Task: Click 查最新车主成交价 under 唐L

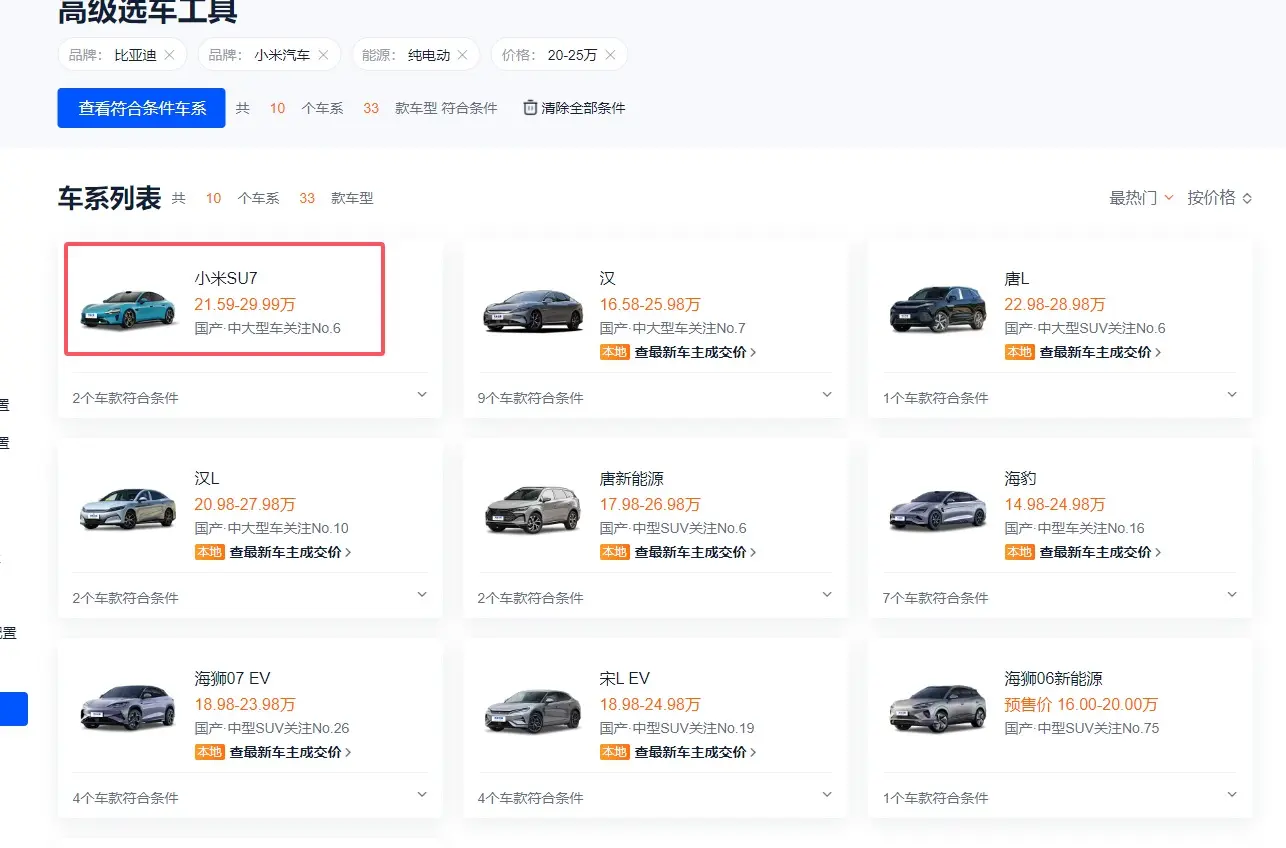Action: tap(1100, 352)
